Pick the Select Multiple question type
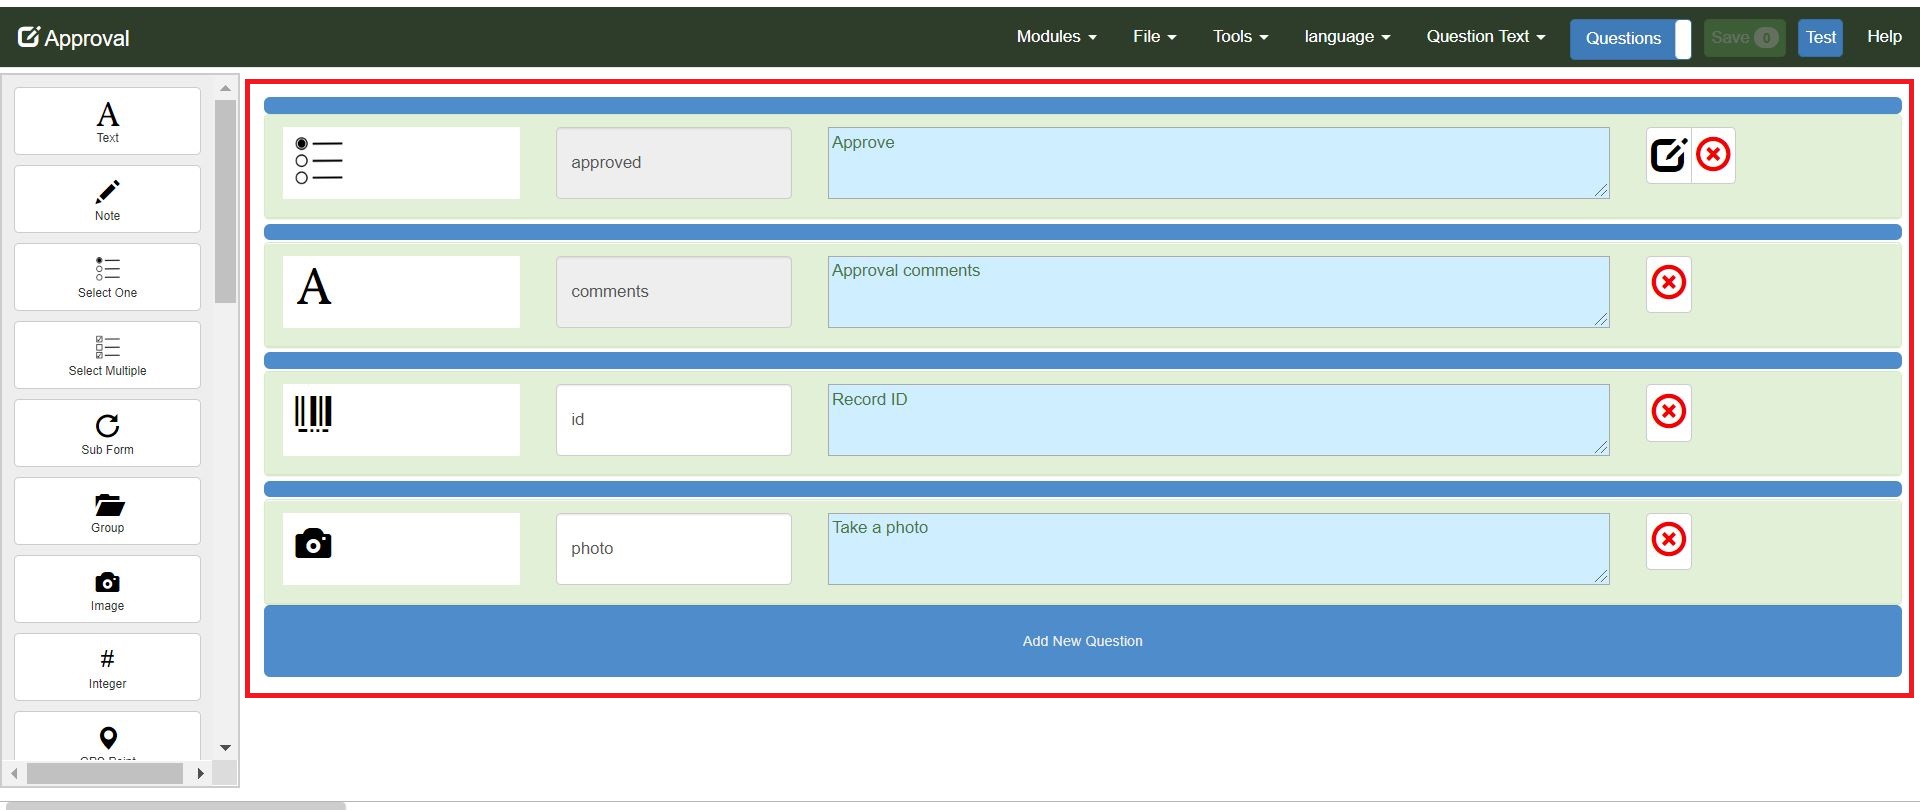 [107, 355]
